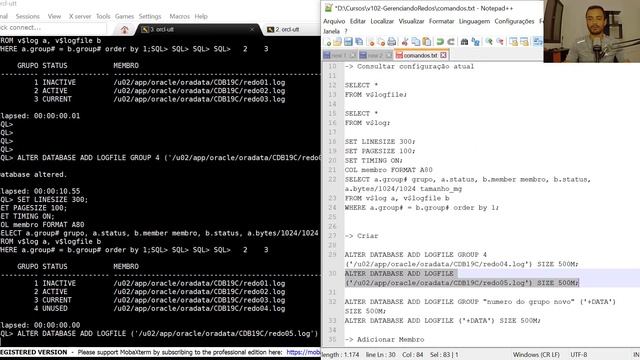Click '-> Criar' heading on line 27
640x360 pixels.
[x=362, y=236]
